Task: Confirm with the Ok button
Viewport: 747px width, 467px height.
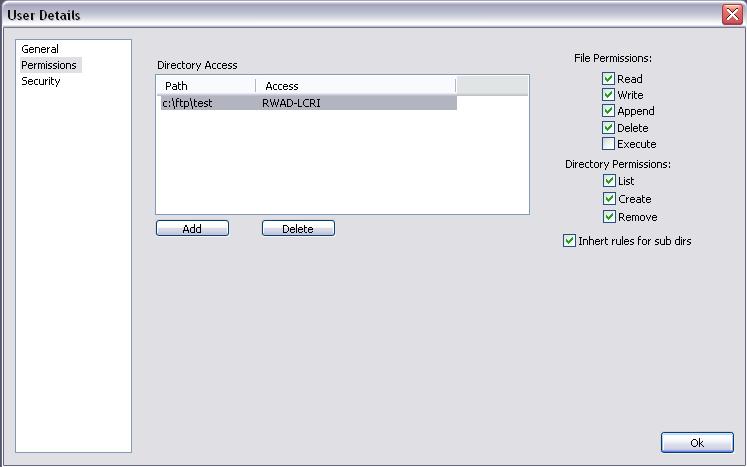Action: tap(697, 443)
